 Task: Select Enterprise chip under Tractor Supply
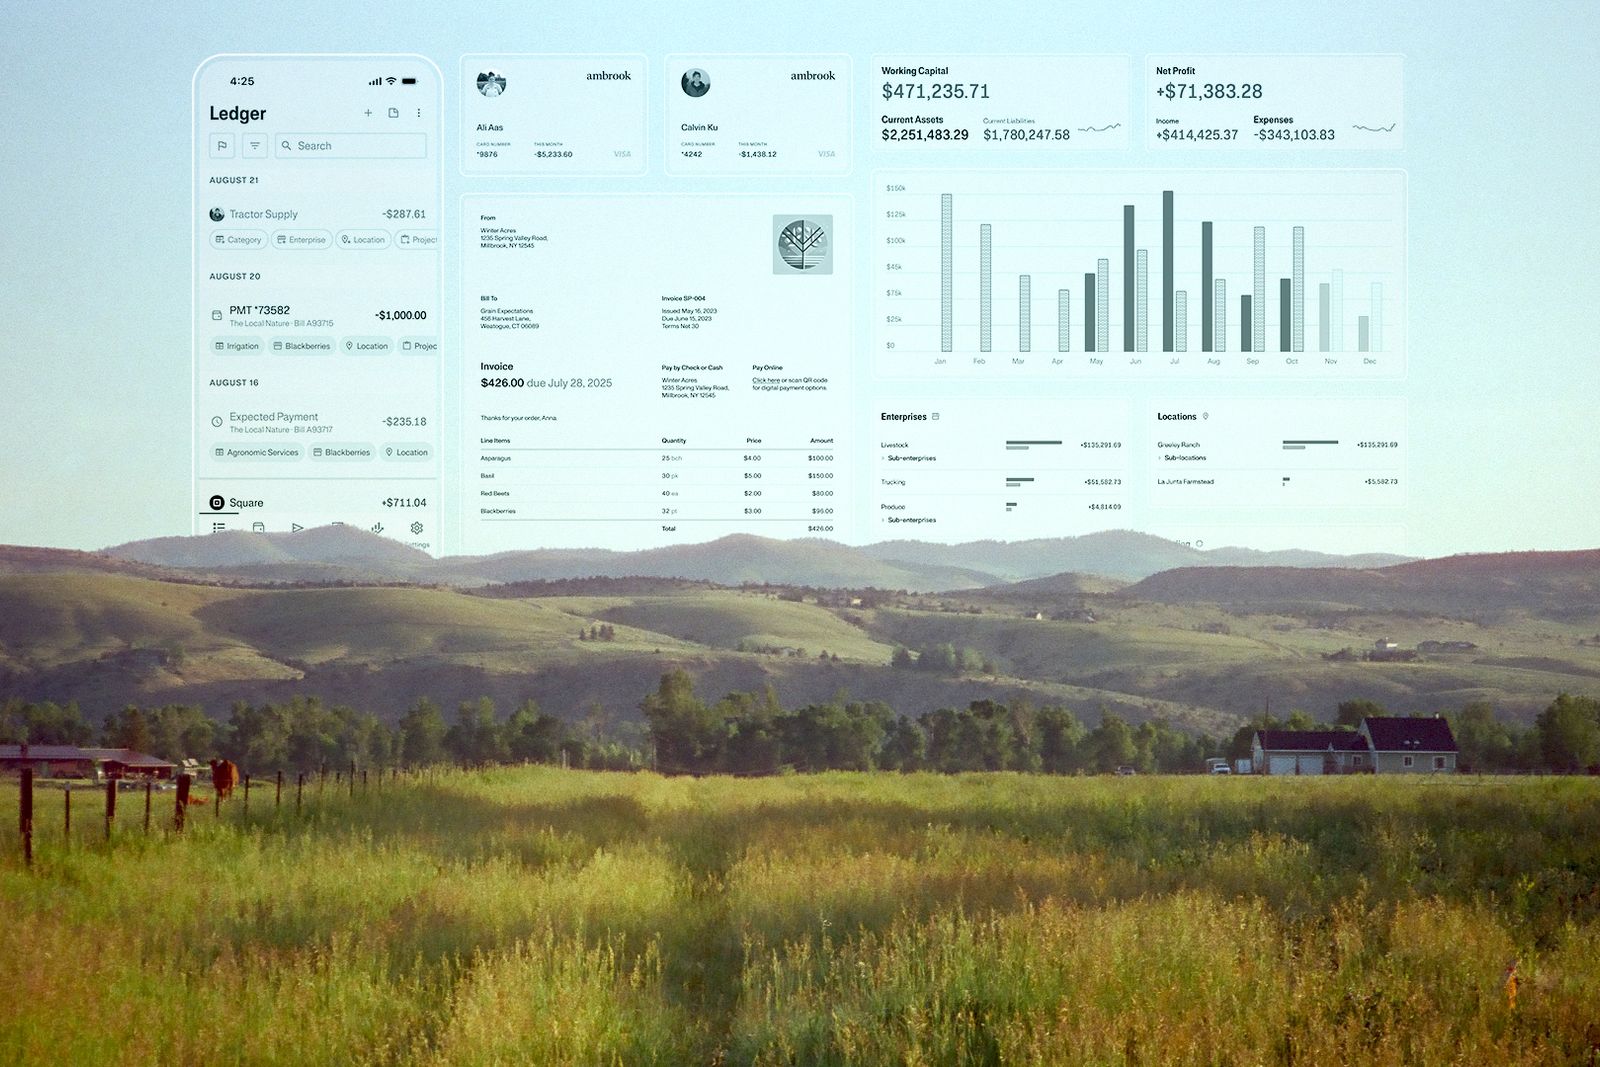pos(301,240)
